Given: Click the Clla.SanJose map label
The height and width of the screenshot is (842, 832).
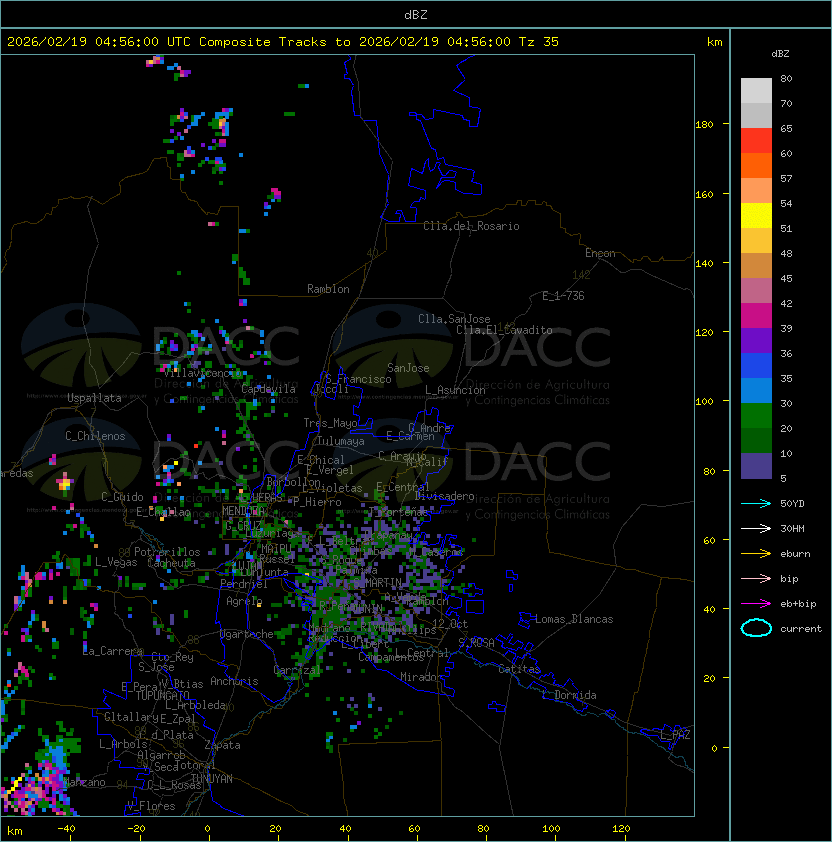Looking at the screenshot, I should [454, 319].
